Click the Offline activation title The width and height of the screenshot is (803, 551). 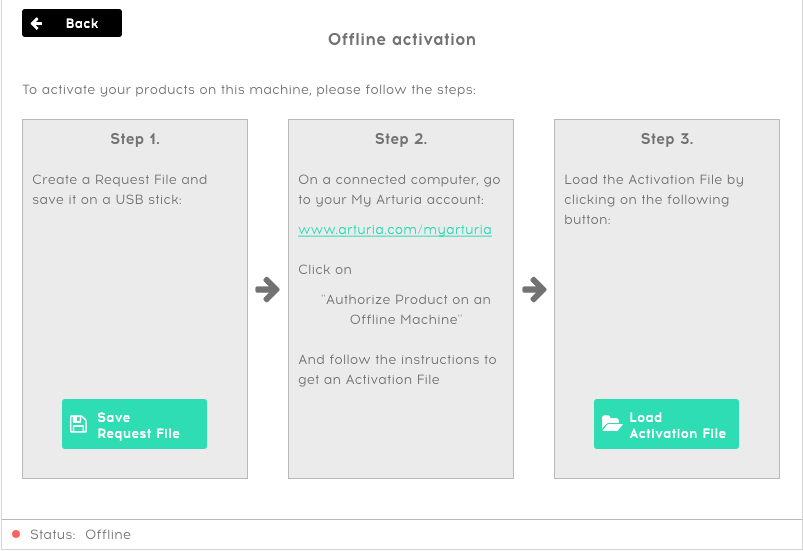pos(402,39)
